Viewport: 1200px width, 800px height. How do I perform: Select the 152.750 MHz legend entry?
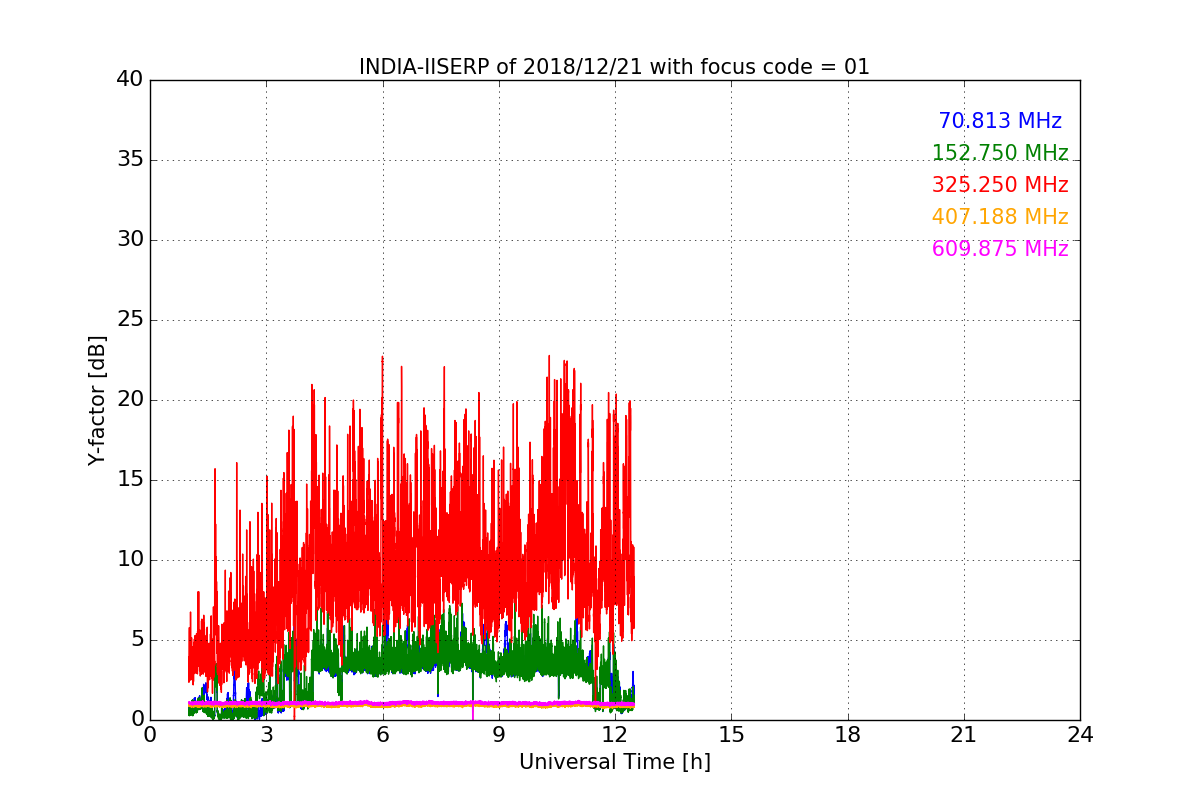(1000, 153)
